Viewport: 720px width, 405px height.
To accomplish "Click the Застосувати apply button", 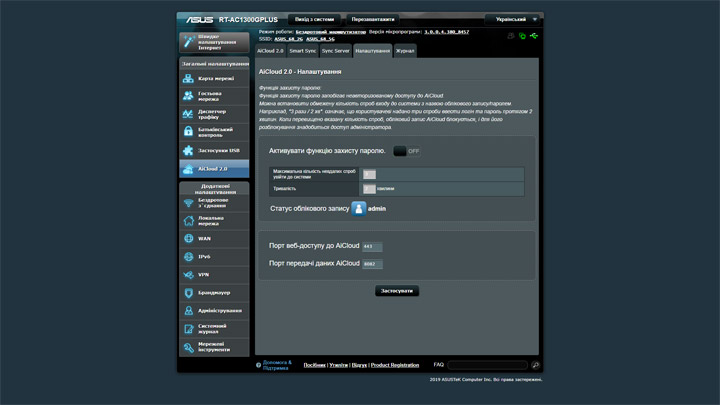I will coord(397,291).
